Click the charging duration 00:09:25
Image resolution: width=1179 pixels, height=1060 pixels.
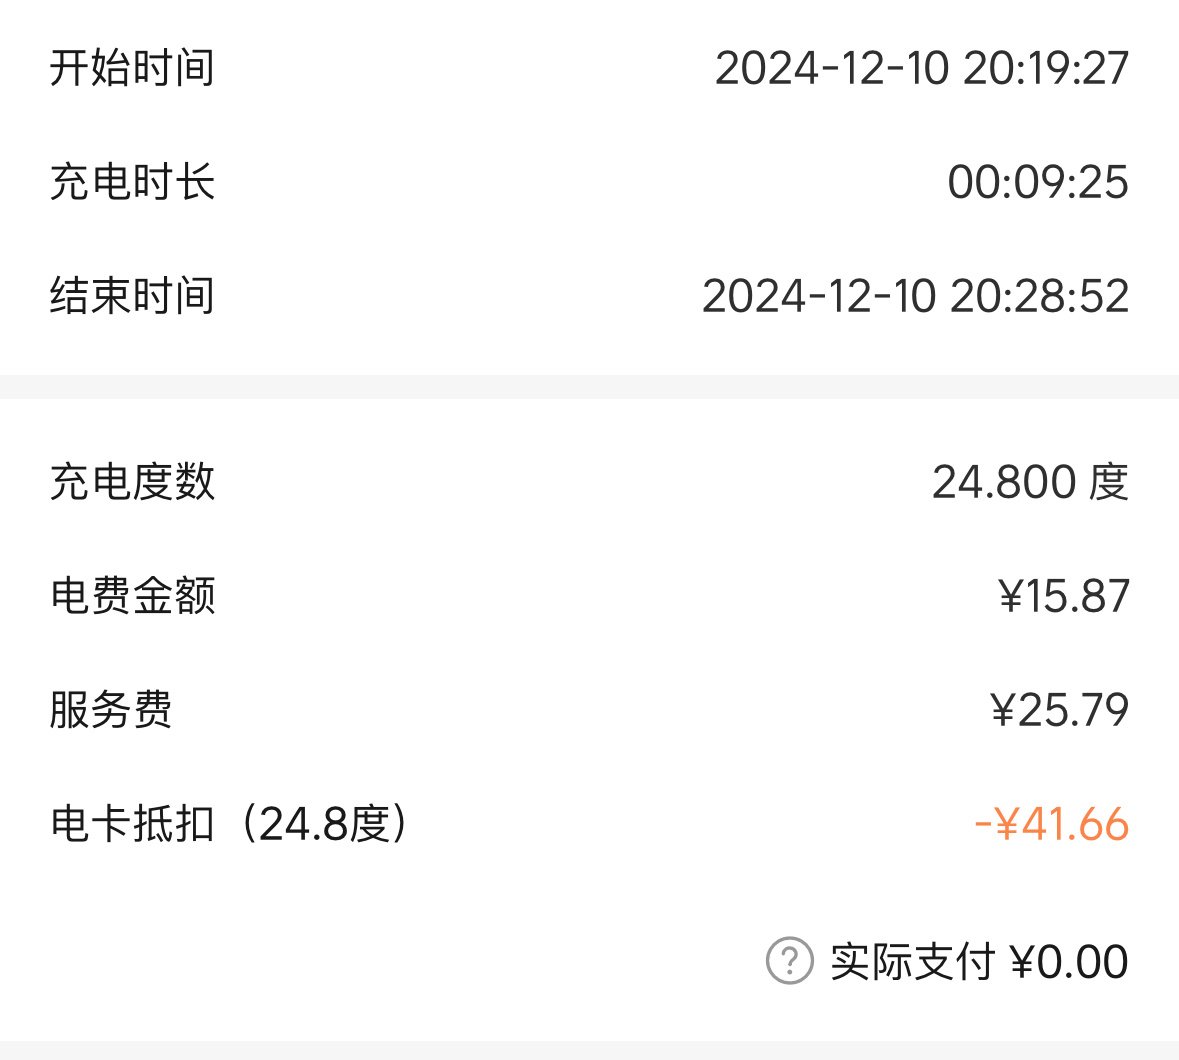tap(1038, 182)
